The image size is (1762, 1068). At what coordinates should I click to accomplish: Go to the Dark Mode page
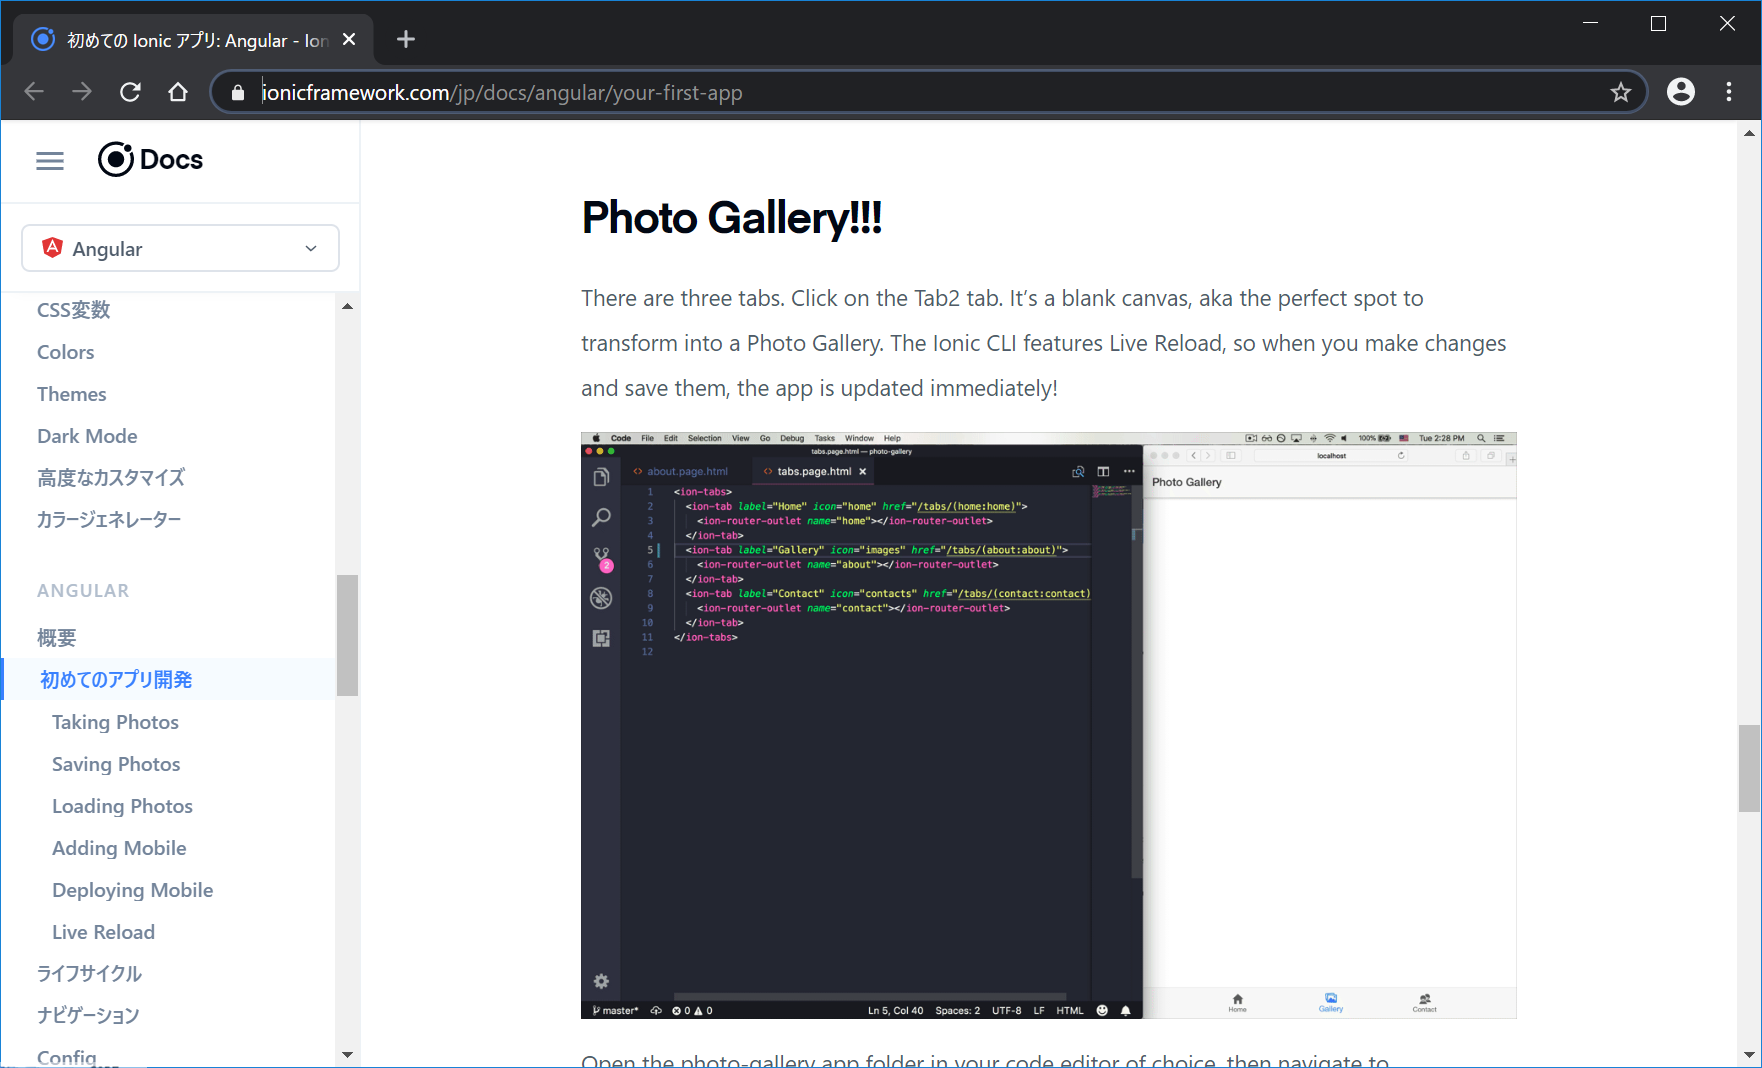[87, 436]
